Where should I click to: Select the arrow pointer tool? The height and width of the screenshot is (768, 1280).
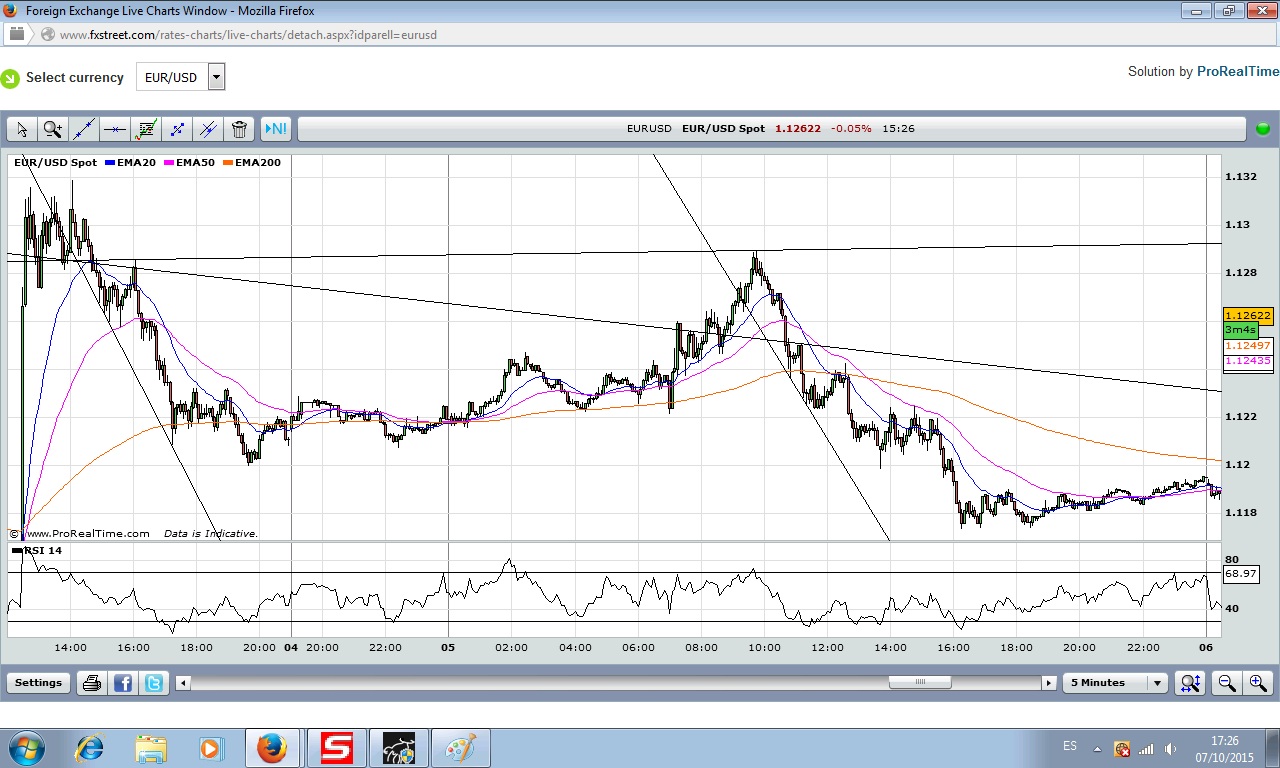click(x=22, y=129)
